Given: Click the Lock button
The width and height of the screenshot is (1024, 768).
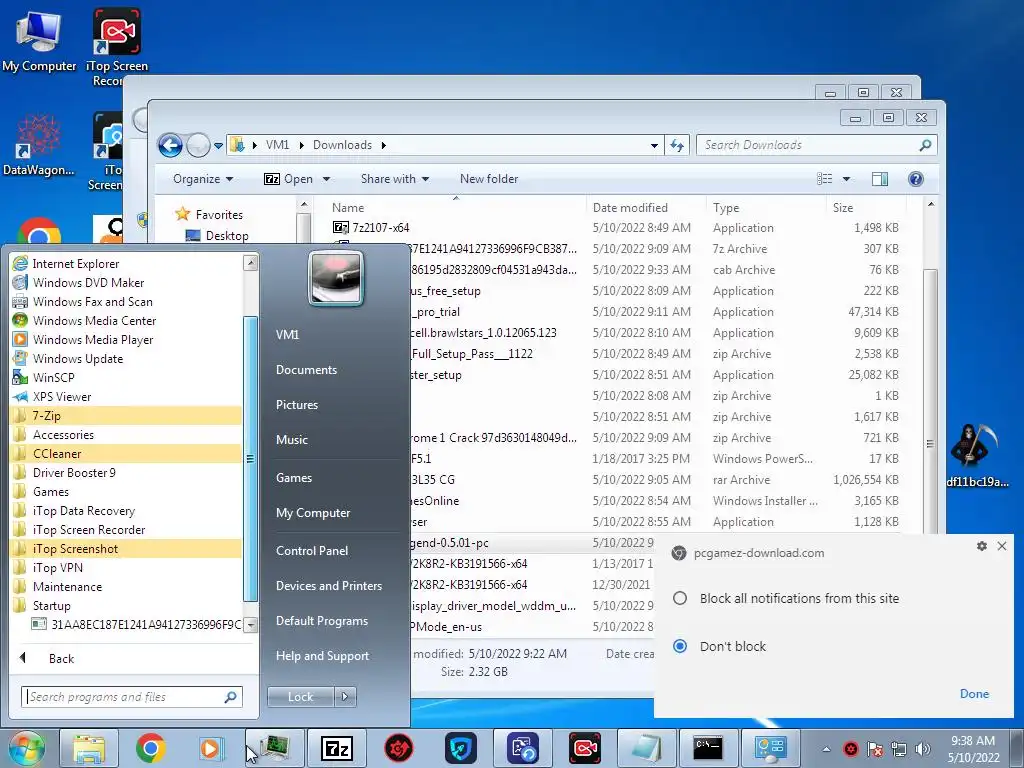Looking at the screenshot, I should 300,697.
